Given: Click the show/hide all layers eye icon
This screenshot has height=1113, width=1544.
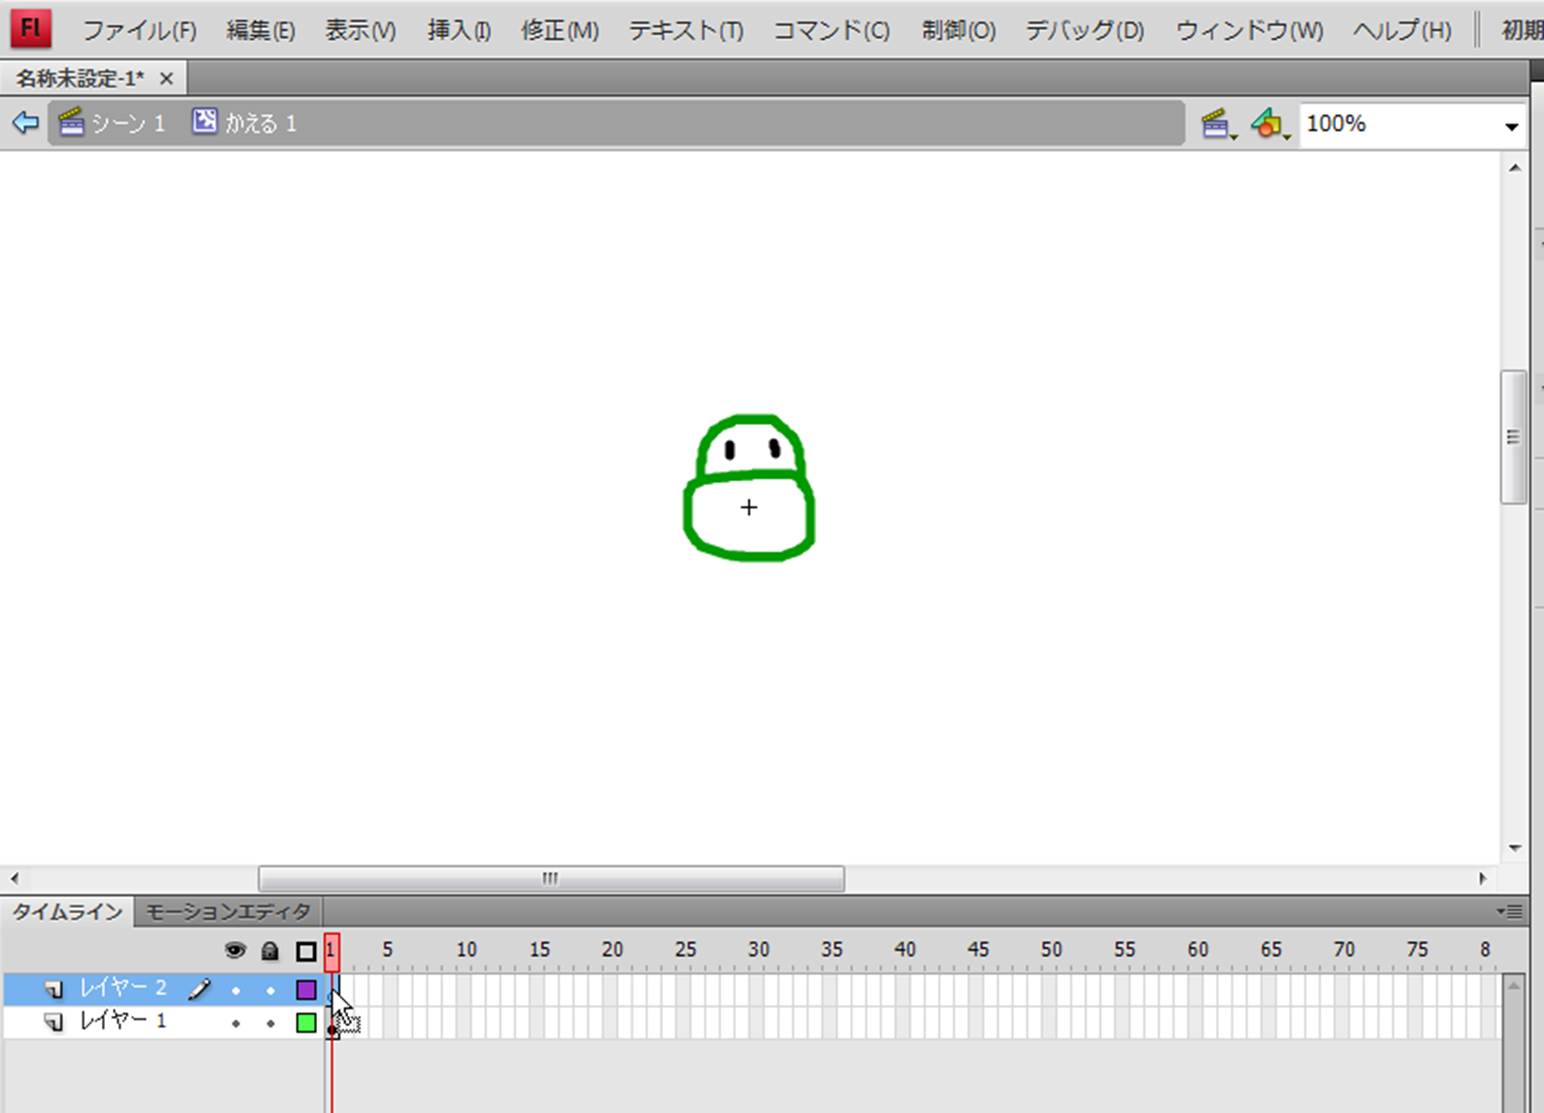Looking at the screenshot, I should 235,951.
